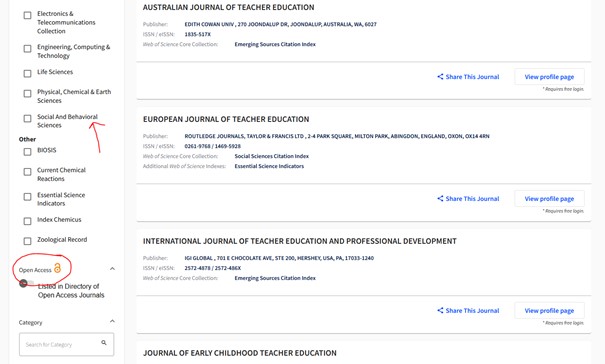The height and width of the screenshot is (364, 605).
Task: Toggle Listed in Directory of Open Access Journals
Action: (x=27, y=283)
